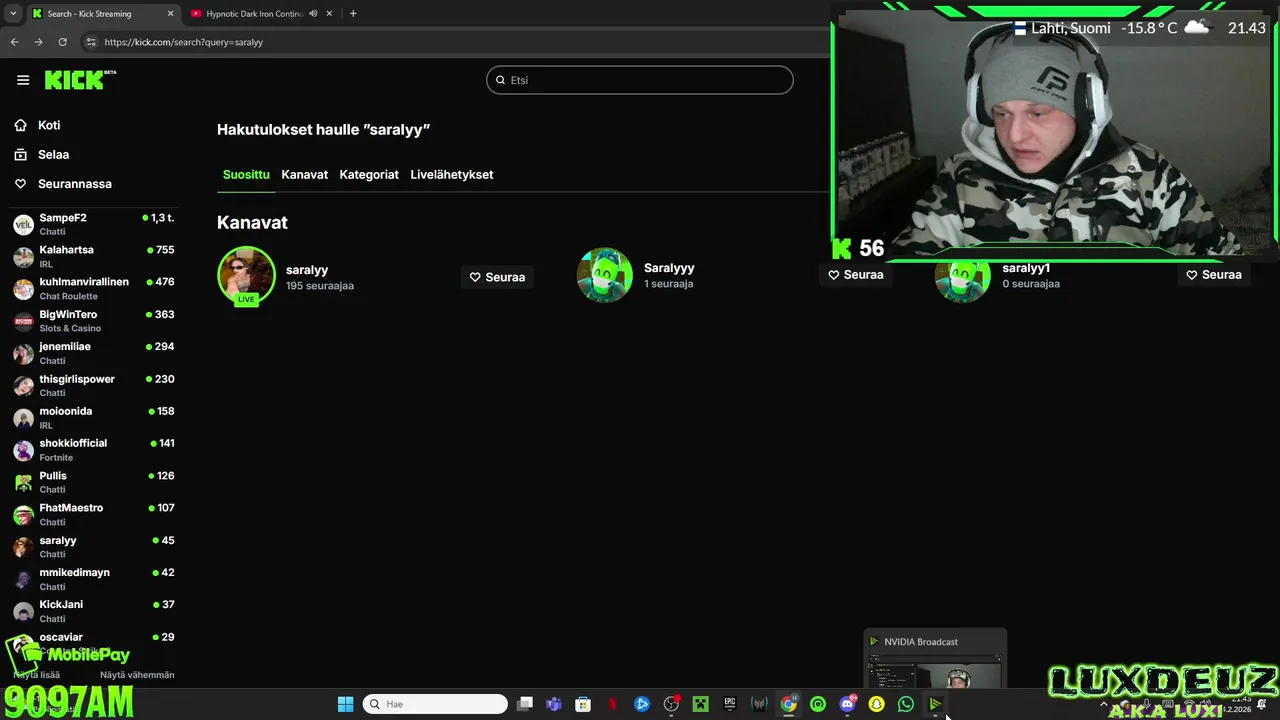This screenshot has width=1280, height=720.
Task: Open Task View from taskbar
Action: 525,704
